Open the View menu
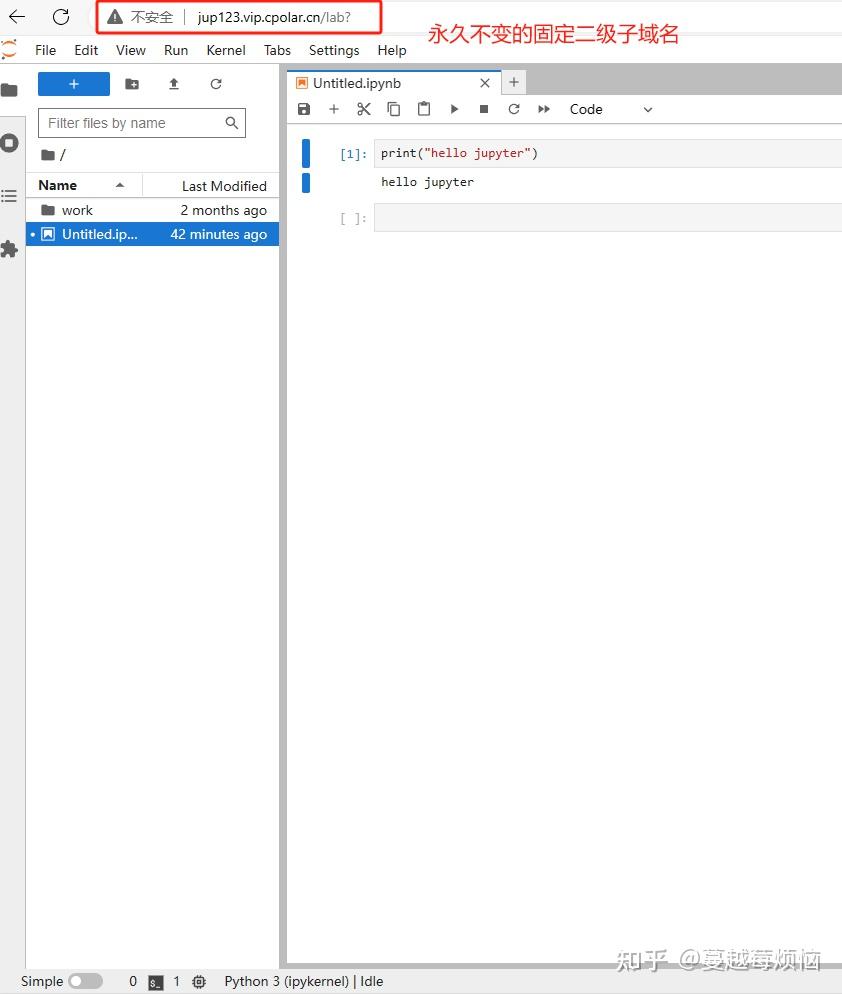Image resolution: width=842 pixels, height=994 pixels. point(131,50)
